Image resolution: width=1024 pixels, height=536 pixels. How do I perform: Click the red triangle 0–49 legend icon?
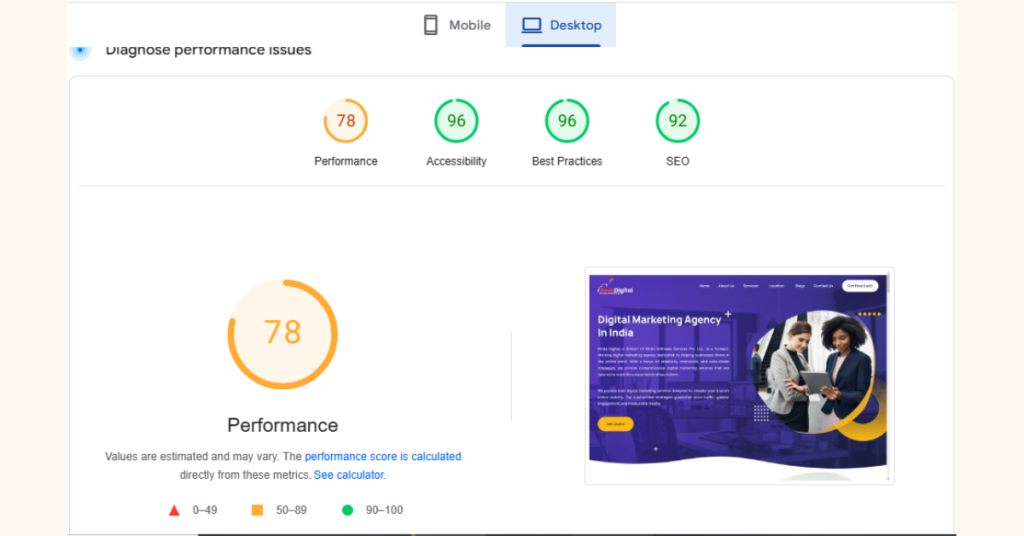point(174,511)
